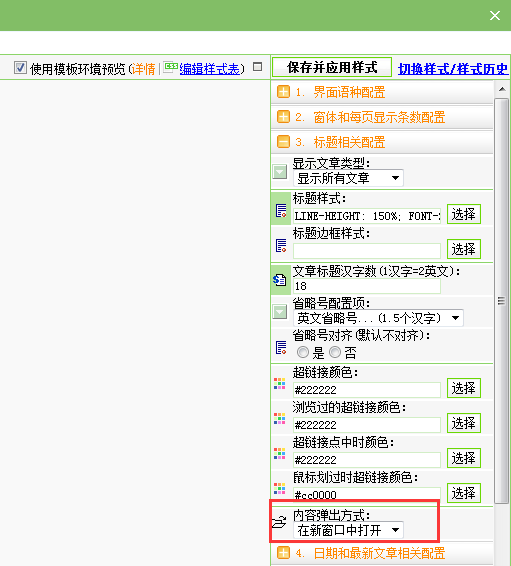Click the 超链接颜色 palette icon
Image resolution: width=511 pixels, height=566 pixels.
pos(279,383)
